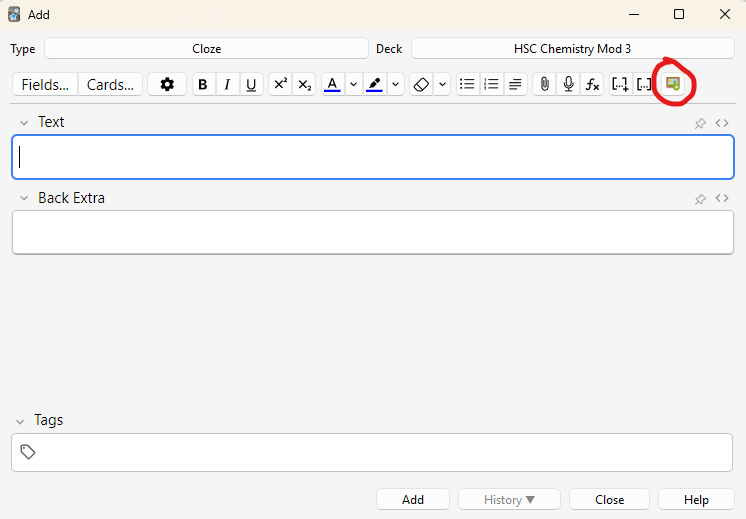Toggle sticky pin on Text field
The image size is (746, 519).
coord(700,123)
